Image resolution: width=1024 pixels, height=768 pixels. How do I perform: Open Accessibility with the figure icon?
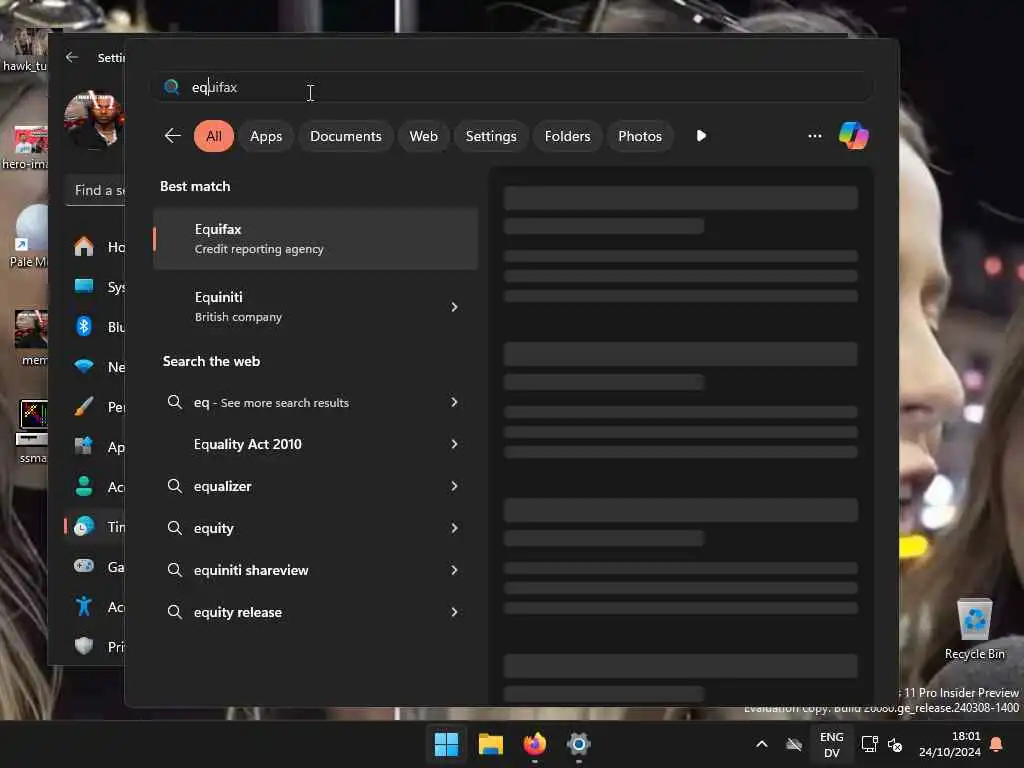point(95,607)
